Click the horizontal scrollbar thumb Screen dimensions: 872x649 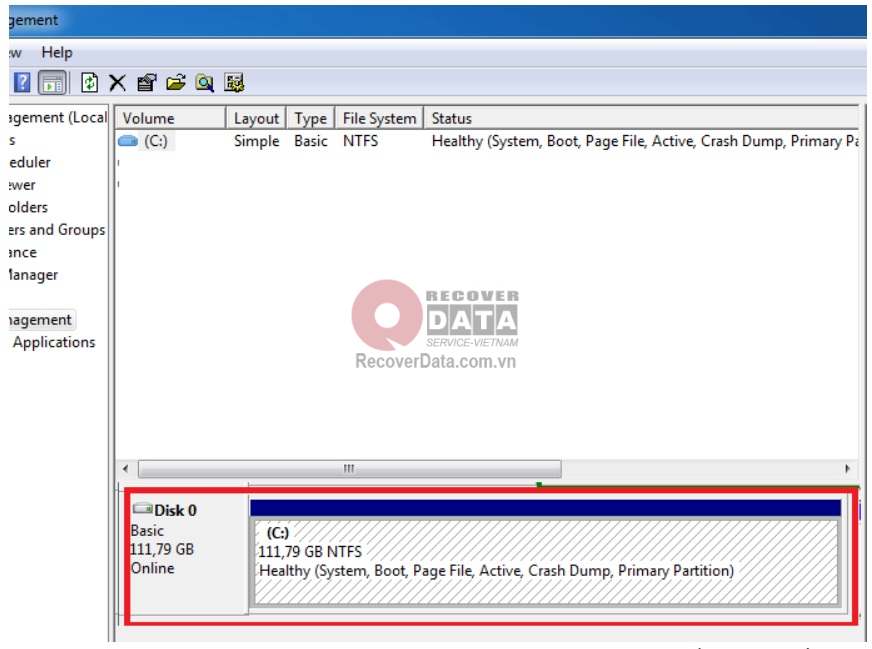point(349,469)
